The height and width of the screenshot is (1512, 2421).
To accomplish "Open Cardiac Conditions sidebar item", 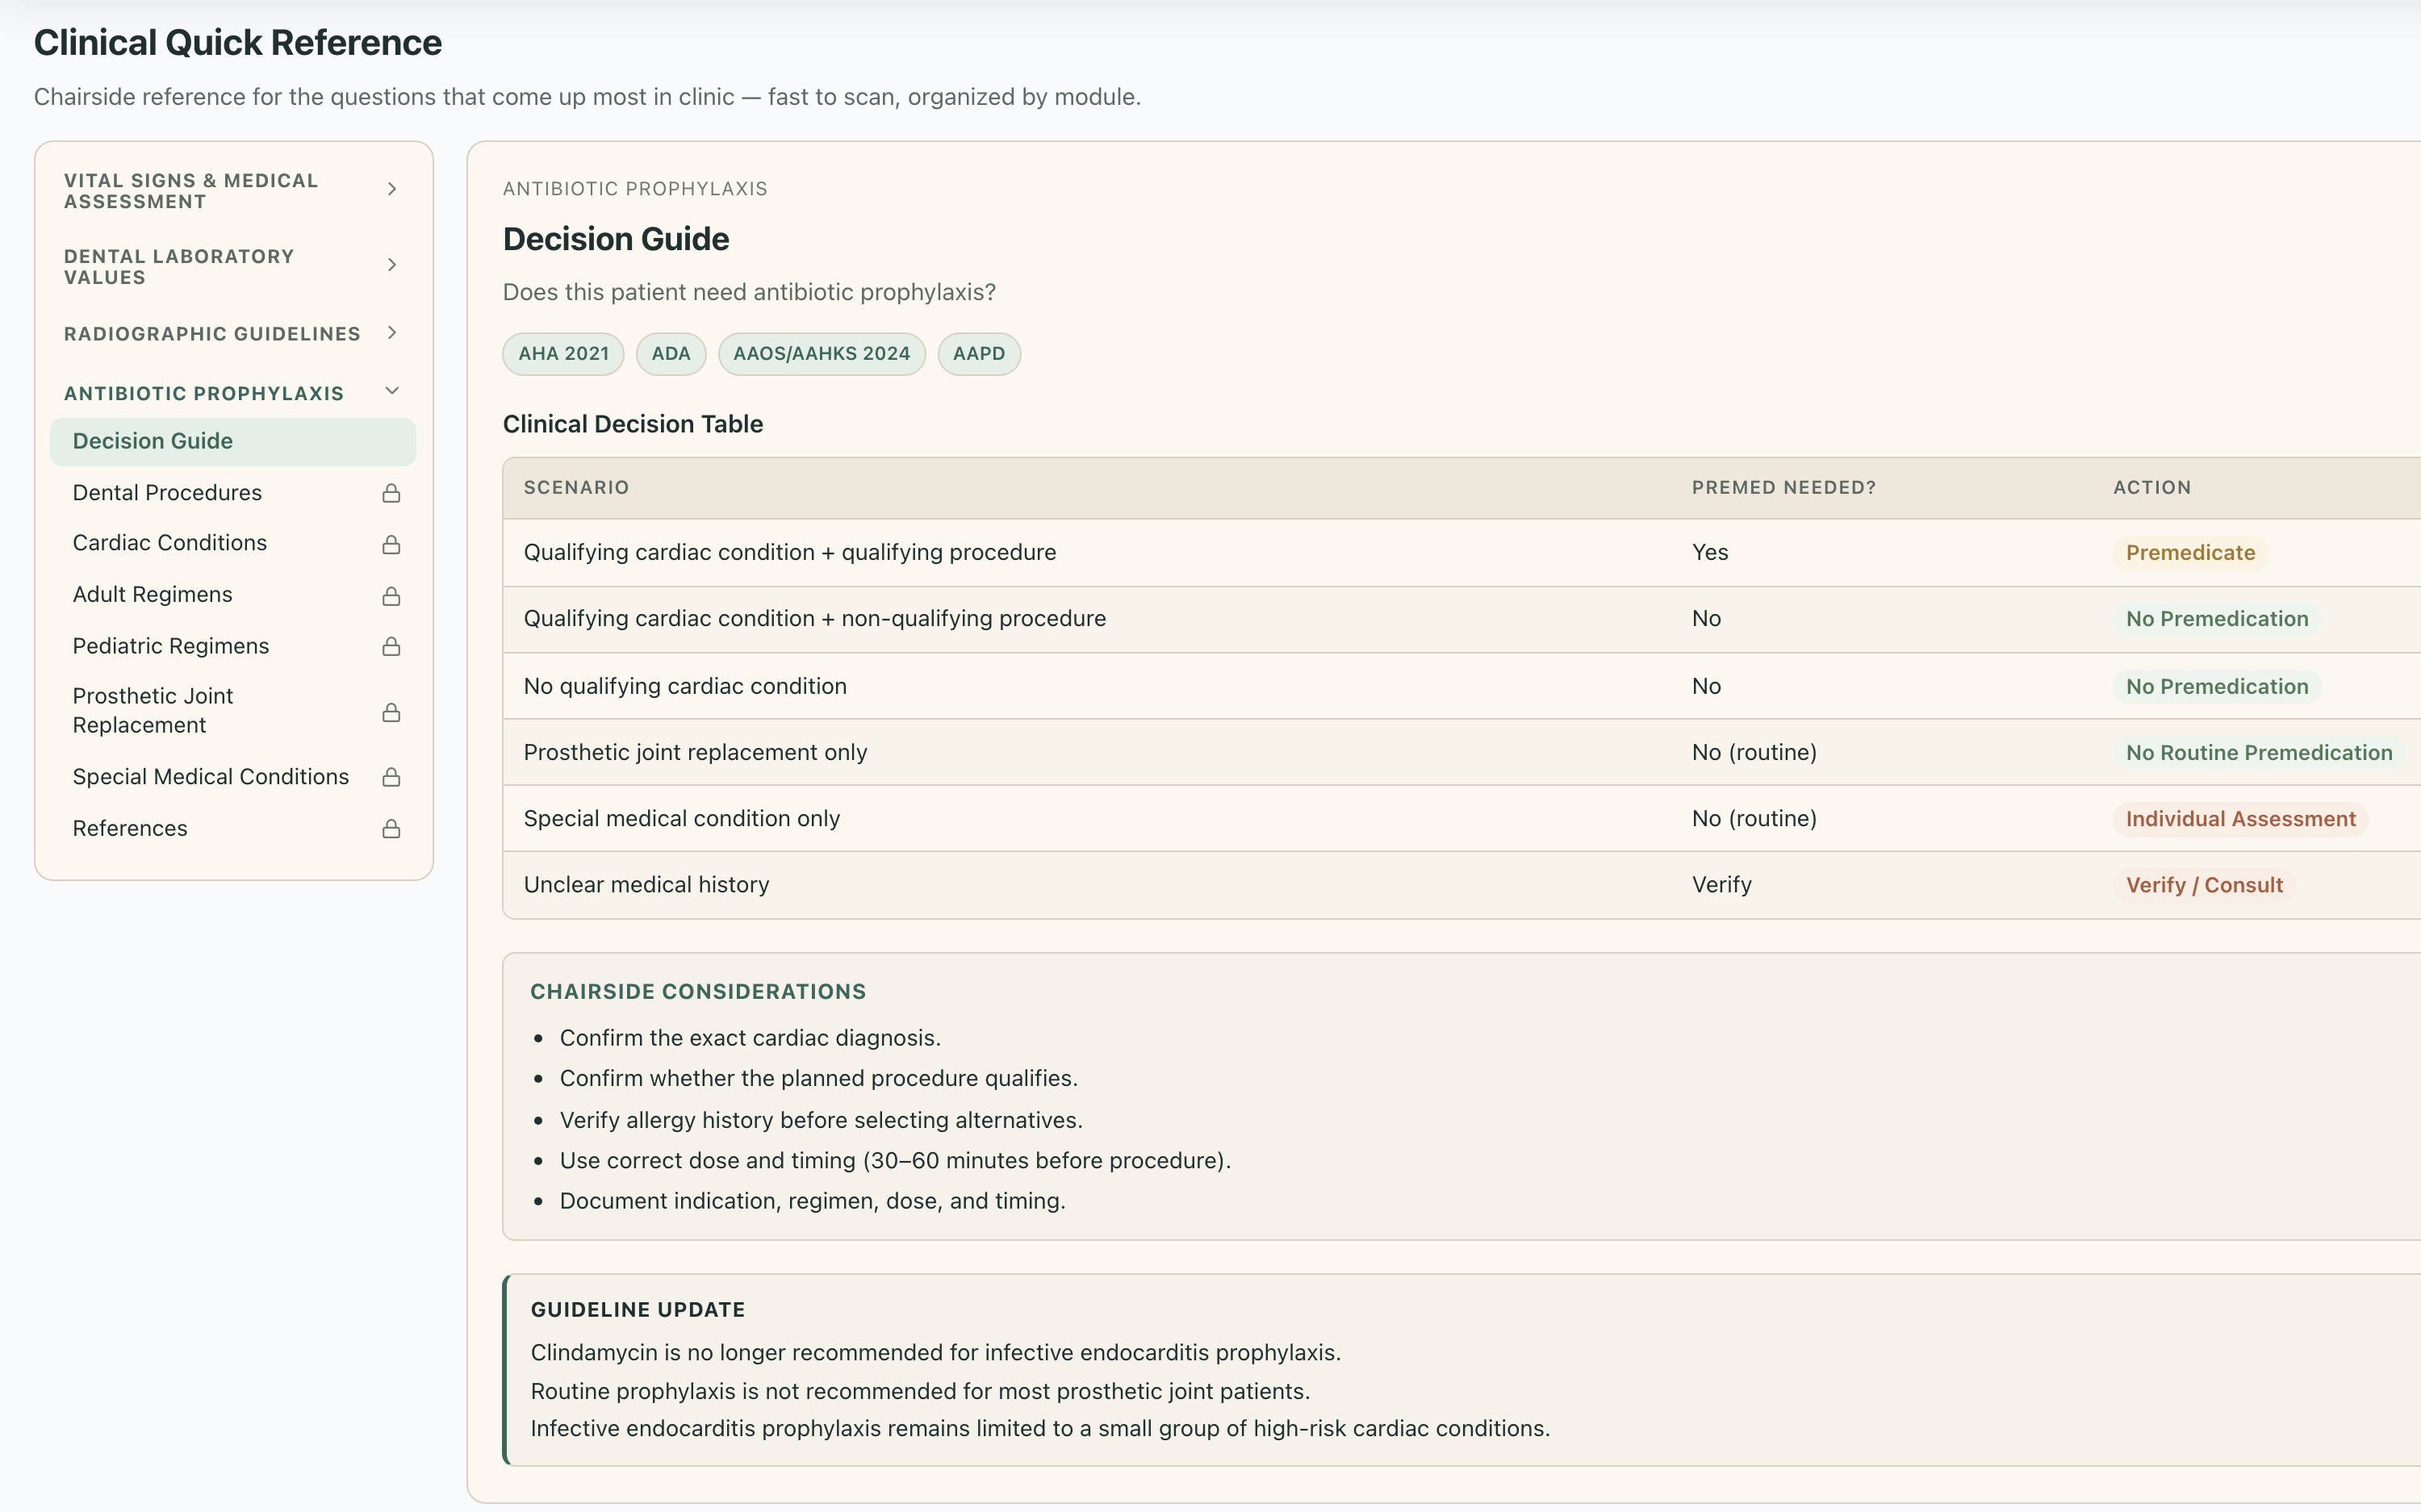I will (x=233, y=543).
